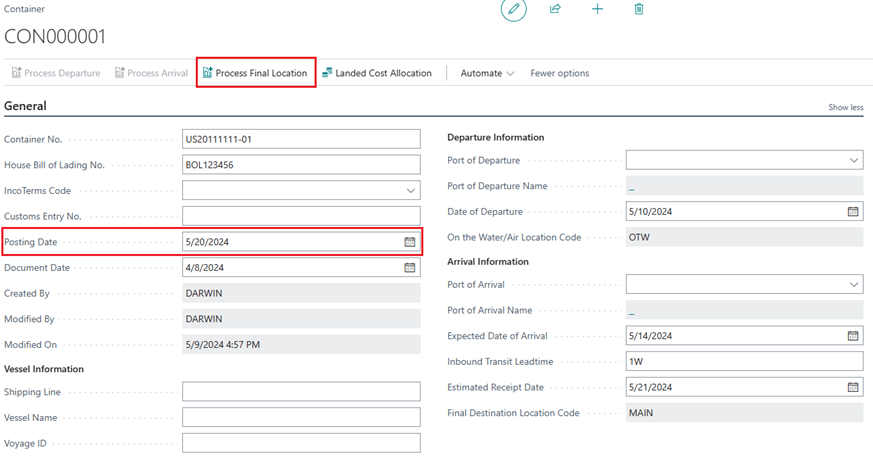Click the plus icon to create new
Screen dimensions: 873x458
tap(597, 9)
